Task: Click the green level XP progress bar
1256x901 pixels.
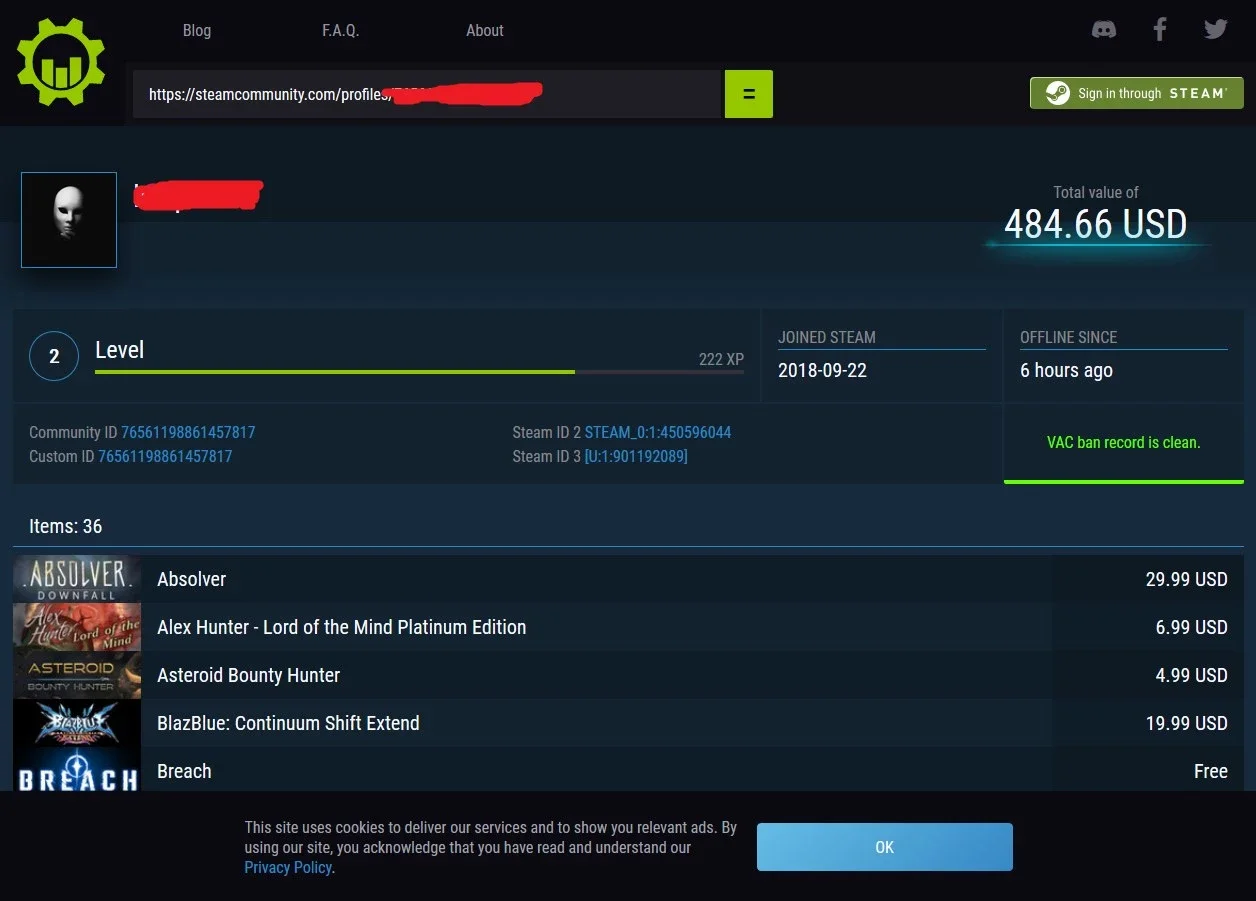Action: [x=419, y=372]
